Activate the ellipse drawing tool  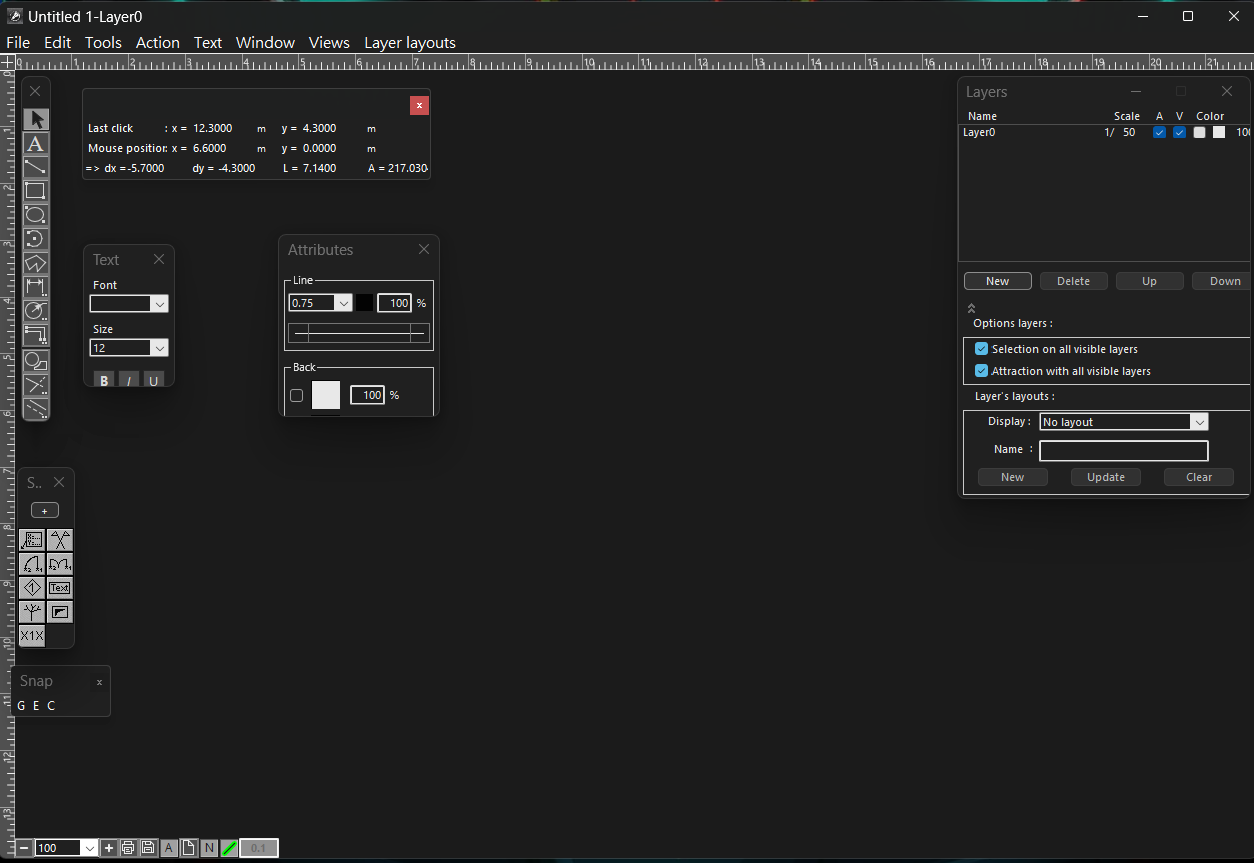click(35, 215)
